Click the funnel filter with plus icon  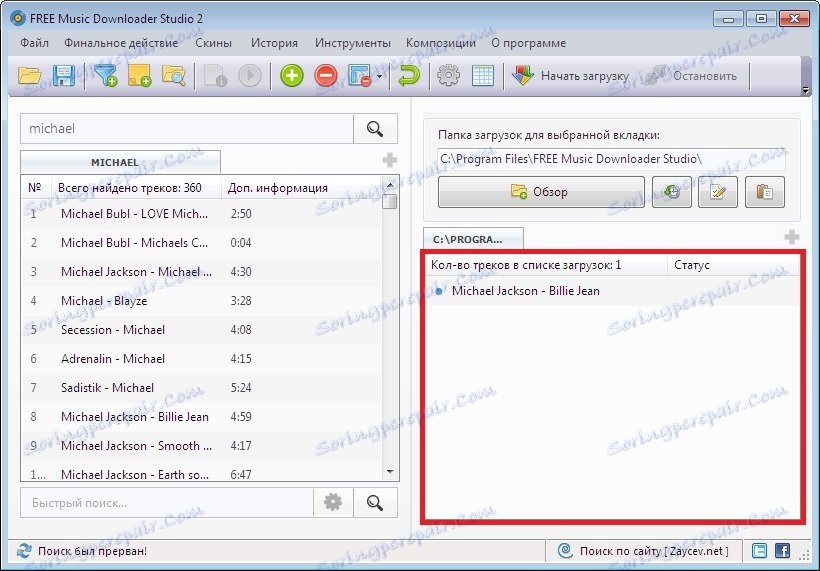click(106, 76)
